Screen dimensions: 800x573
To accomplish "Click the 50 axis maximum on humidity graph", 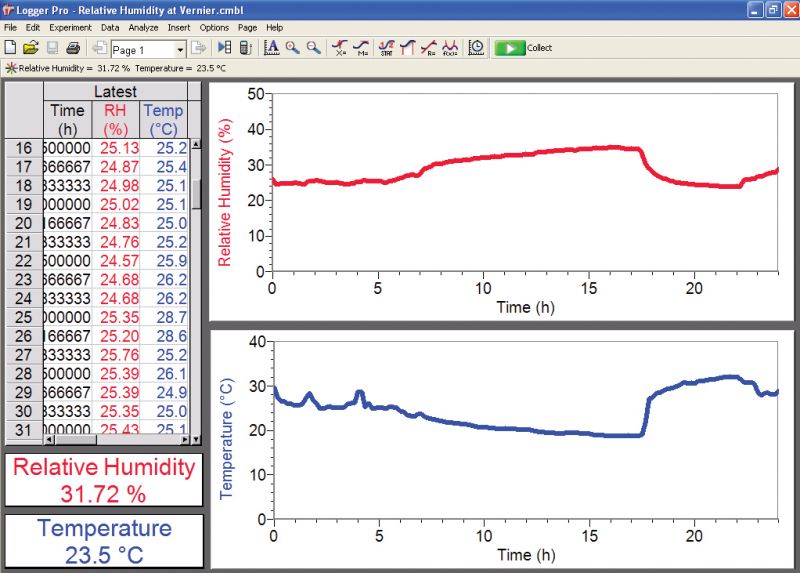I will click(x=256, y=94).
